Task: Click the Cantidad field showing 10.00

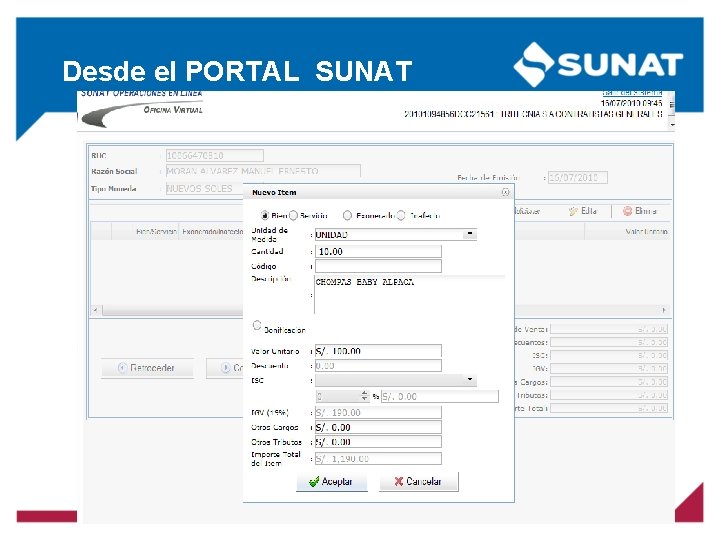Action: 378,251
